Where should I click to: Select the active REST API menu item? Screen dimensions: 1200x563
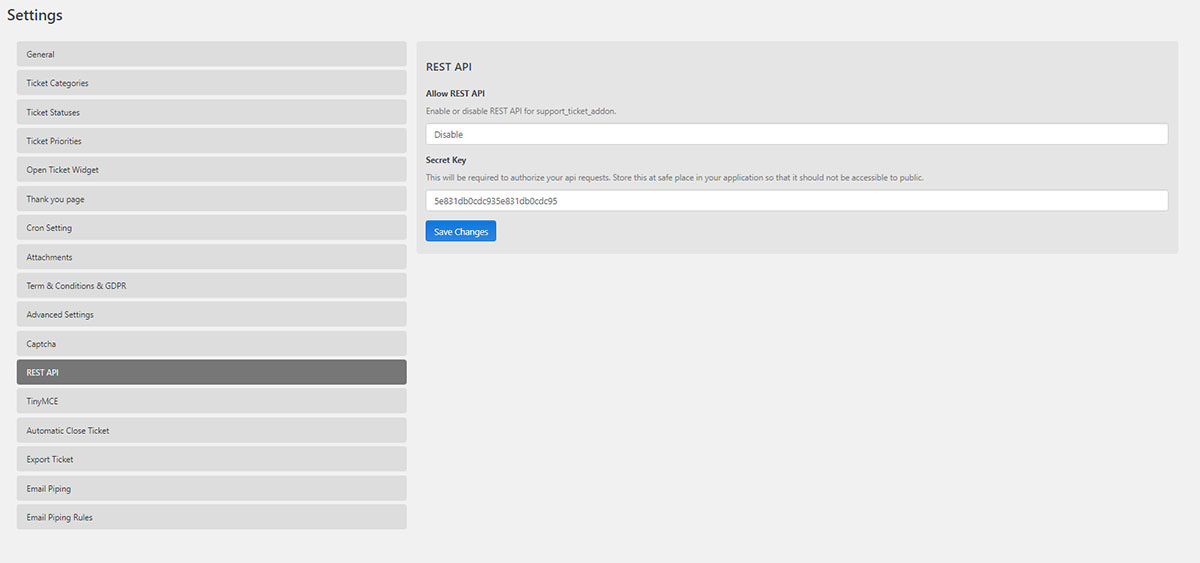[x=211, y=372]
